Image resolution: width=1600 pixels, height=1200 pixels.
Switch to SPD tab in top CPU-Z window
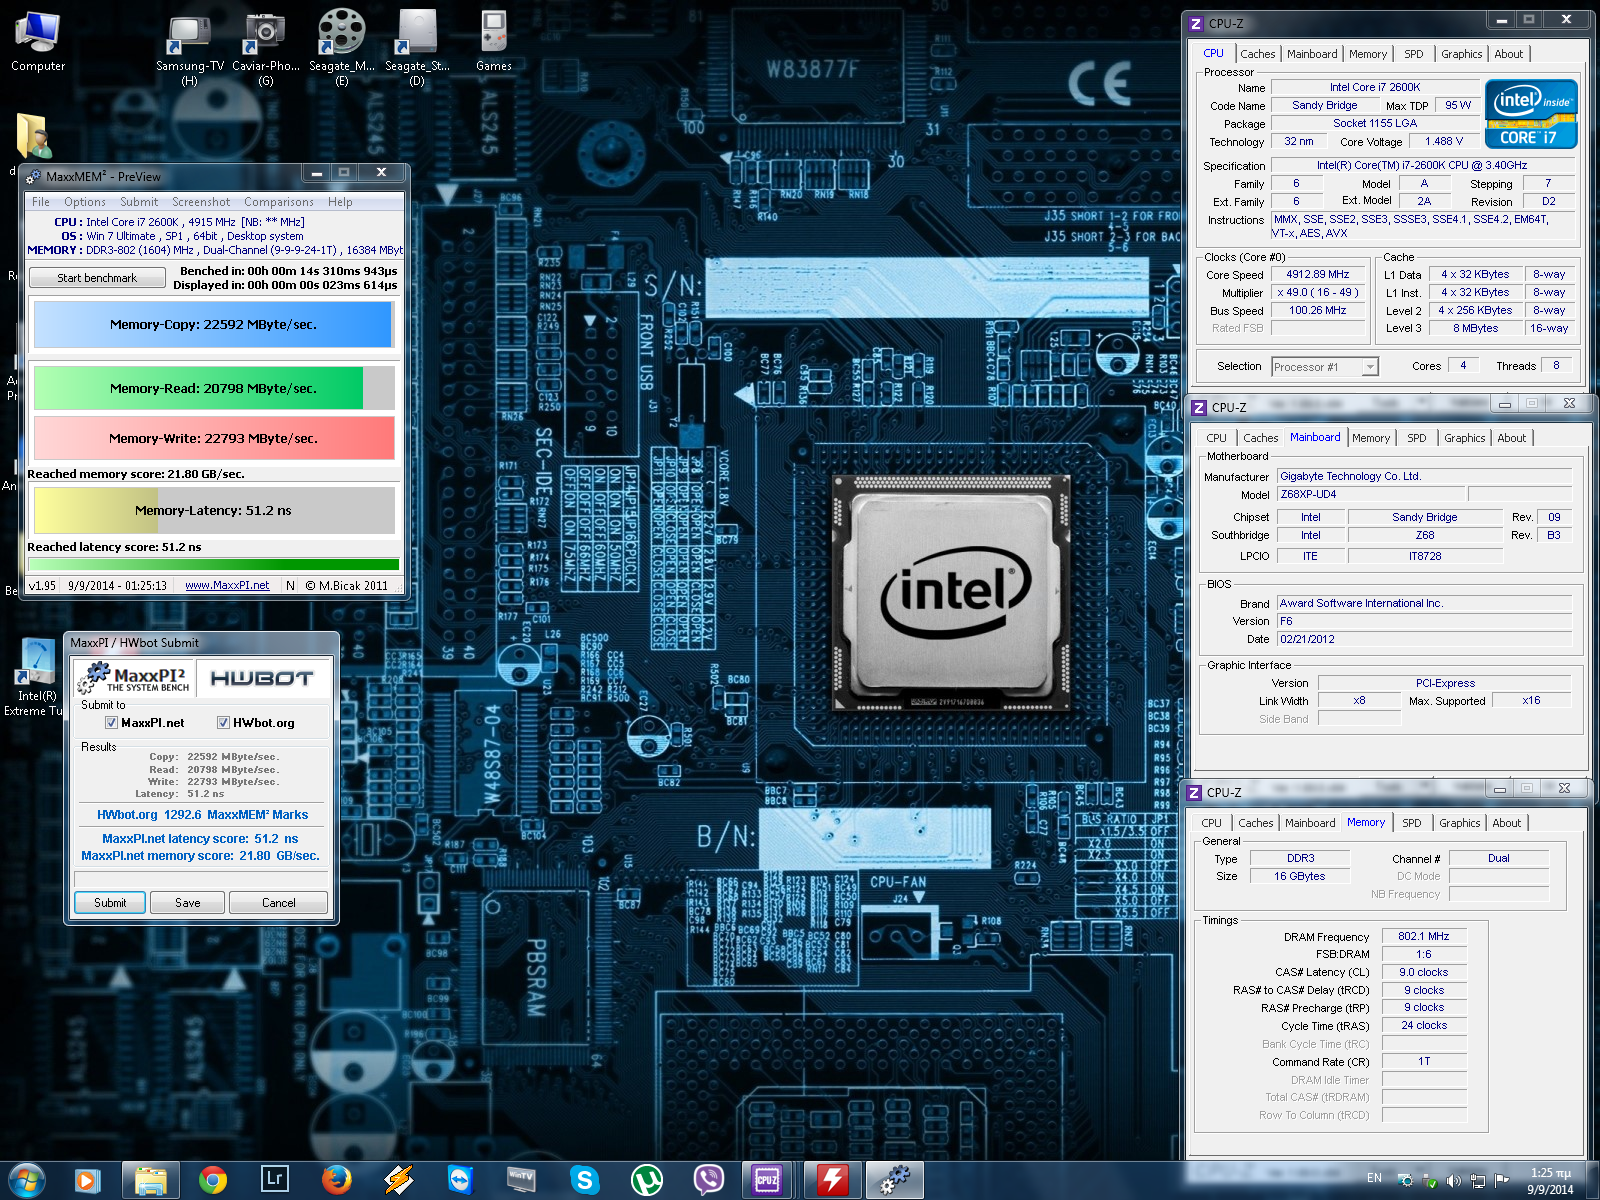1413,54
